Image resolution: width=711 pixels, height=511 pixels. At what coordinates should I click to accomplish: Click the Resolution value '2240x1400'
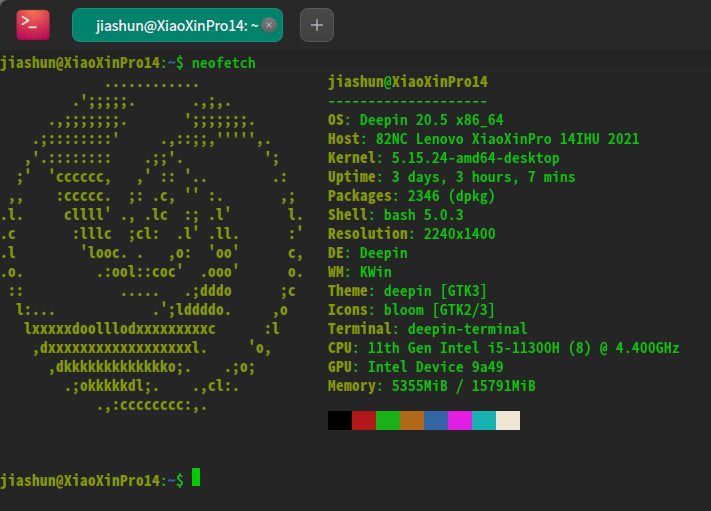(x=459, y=234)
